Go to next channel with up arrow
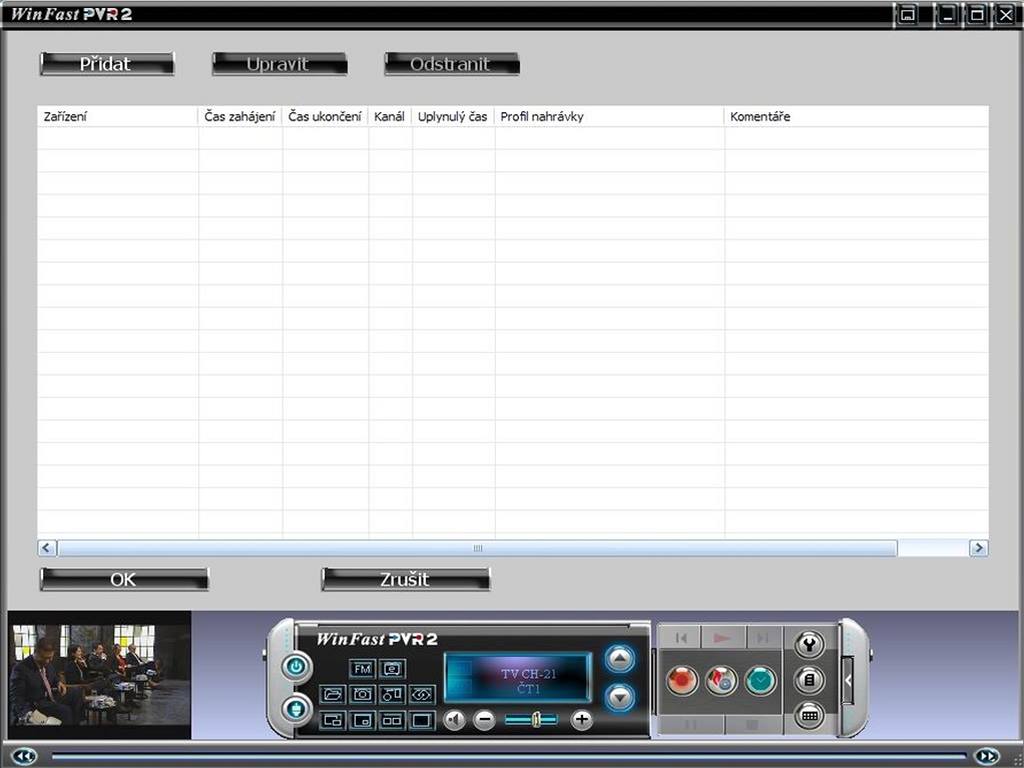 coord(620,659)
